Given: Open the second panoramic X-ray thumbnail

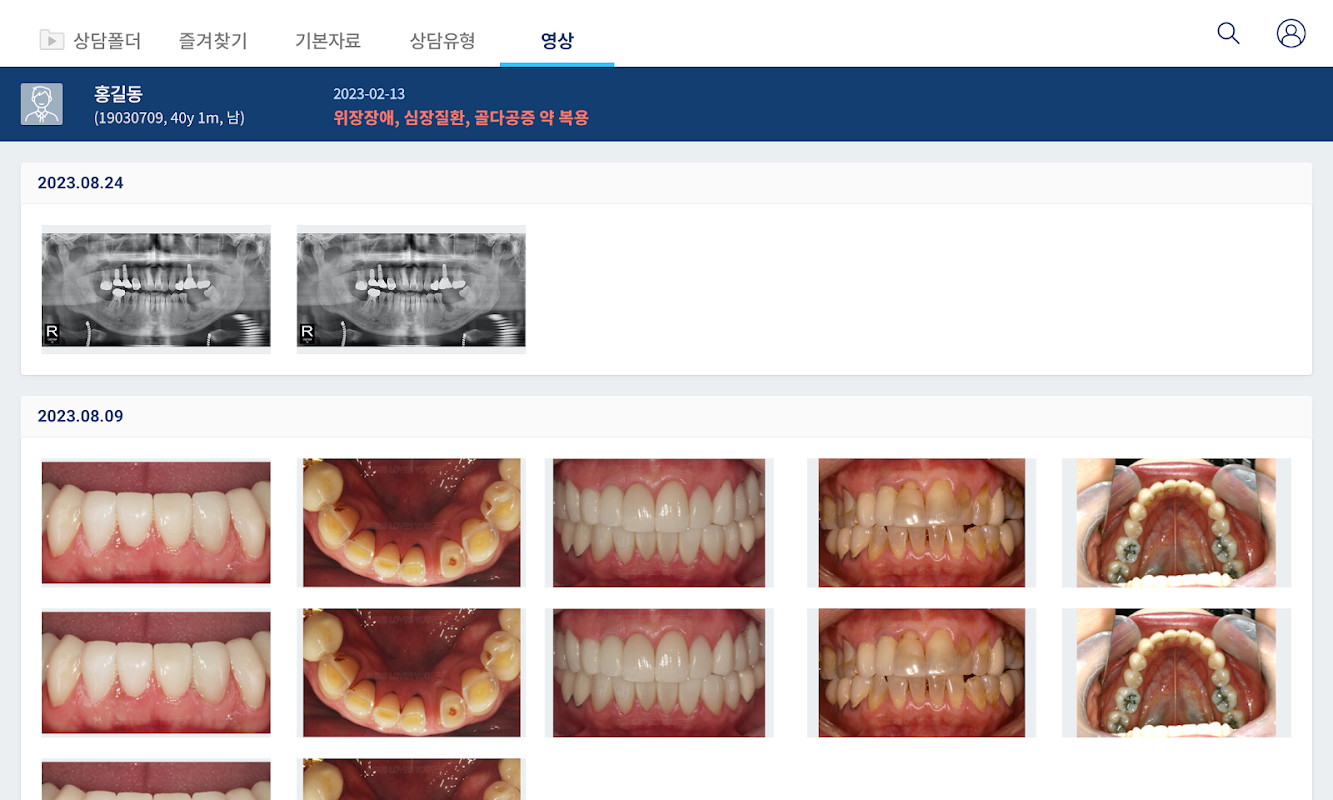Looking at the screenshot, I should click(x=411, y=289).
